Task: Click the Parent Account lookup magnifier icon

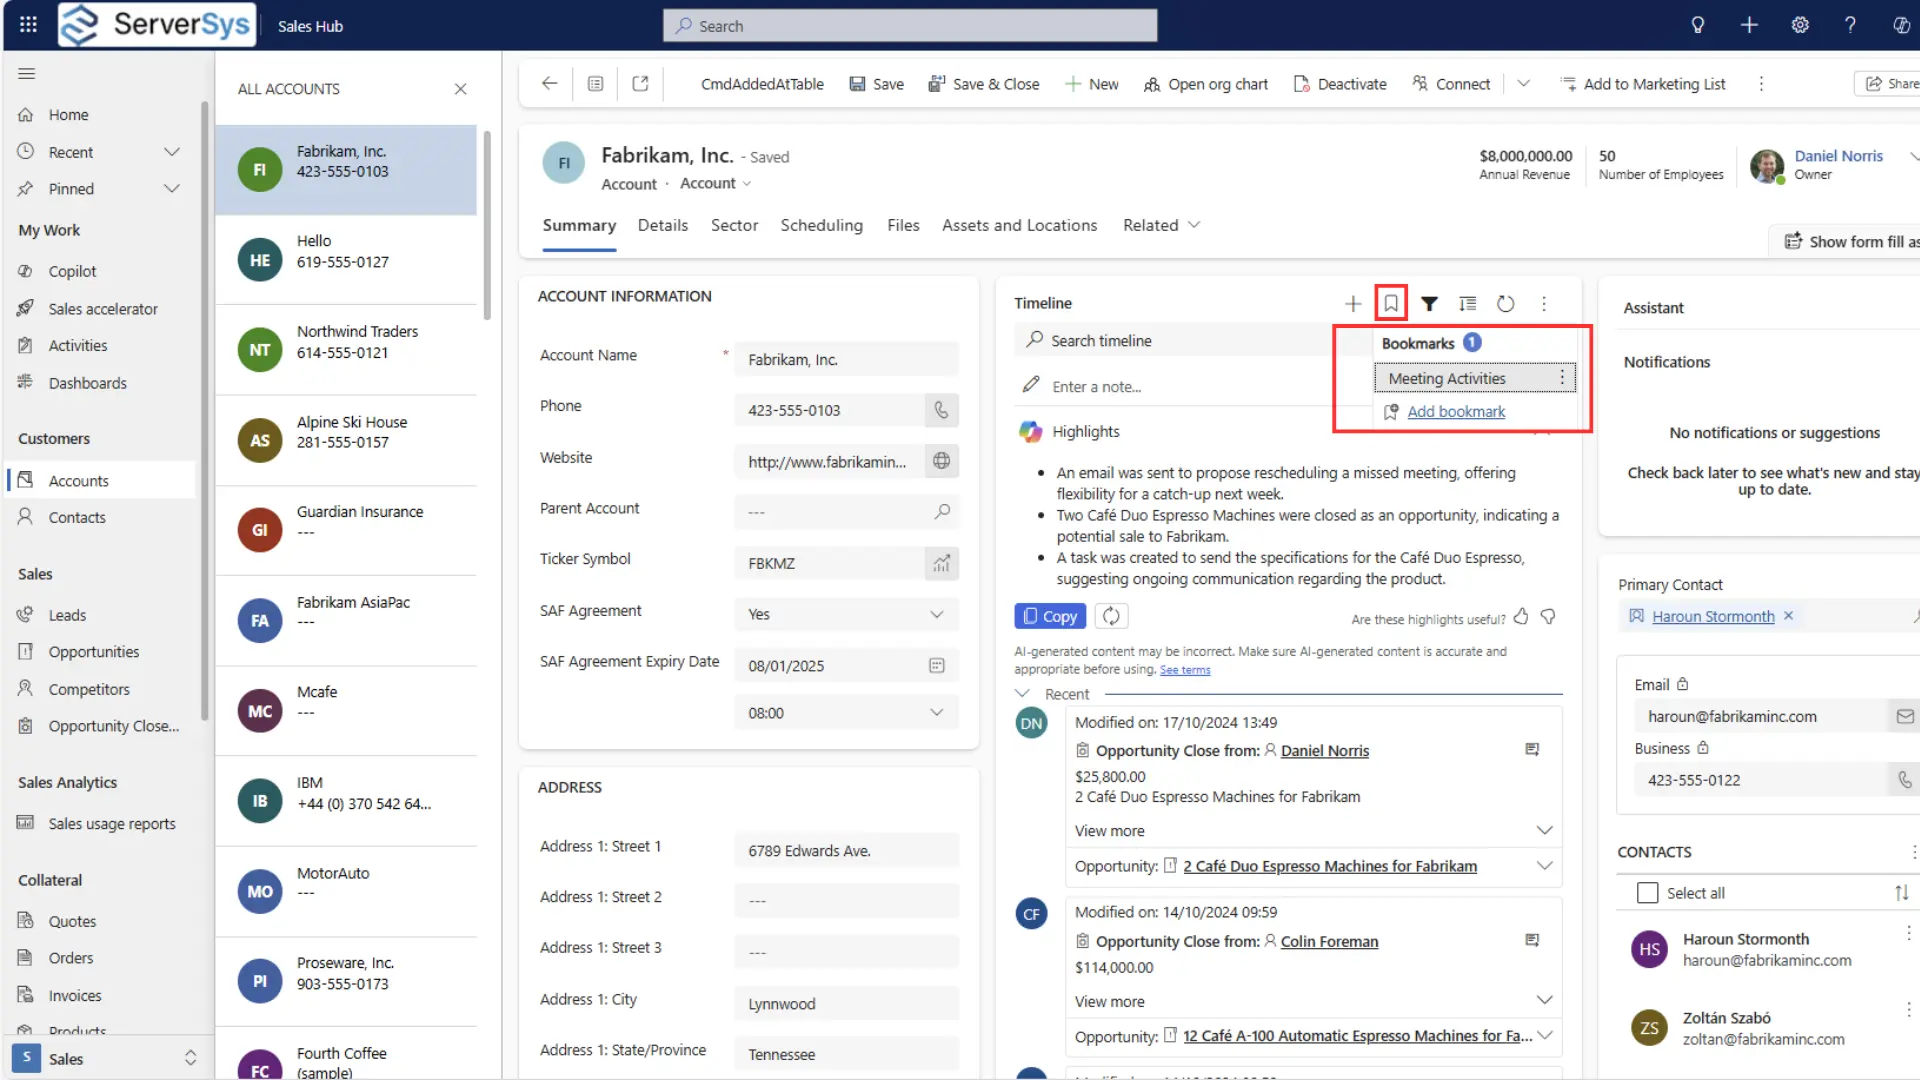Action: 940,512
